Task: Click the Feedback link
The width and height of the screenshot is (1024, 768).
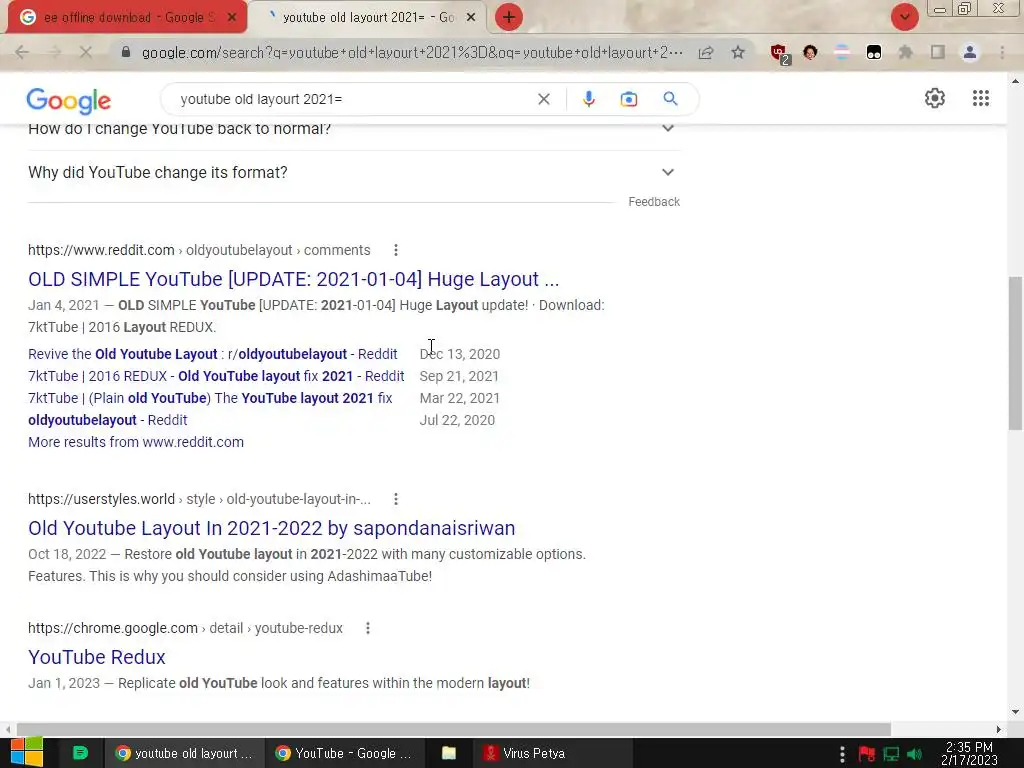Action: (x=654, y=202)
